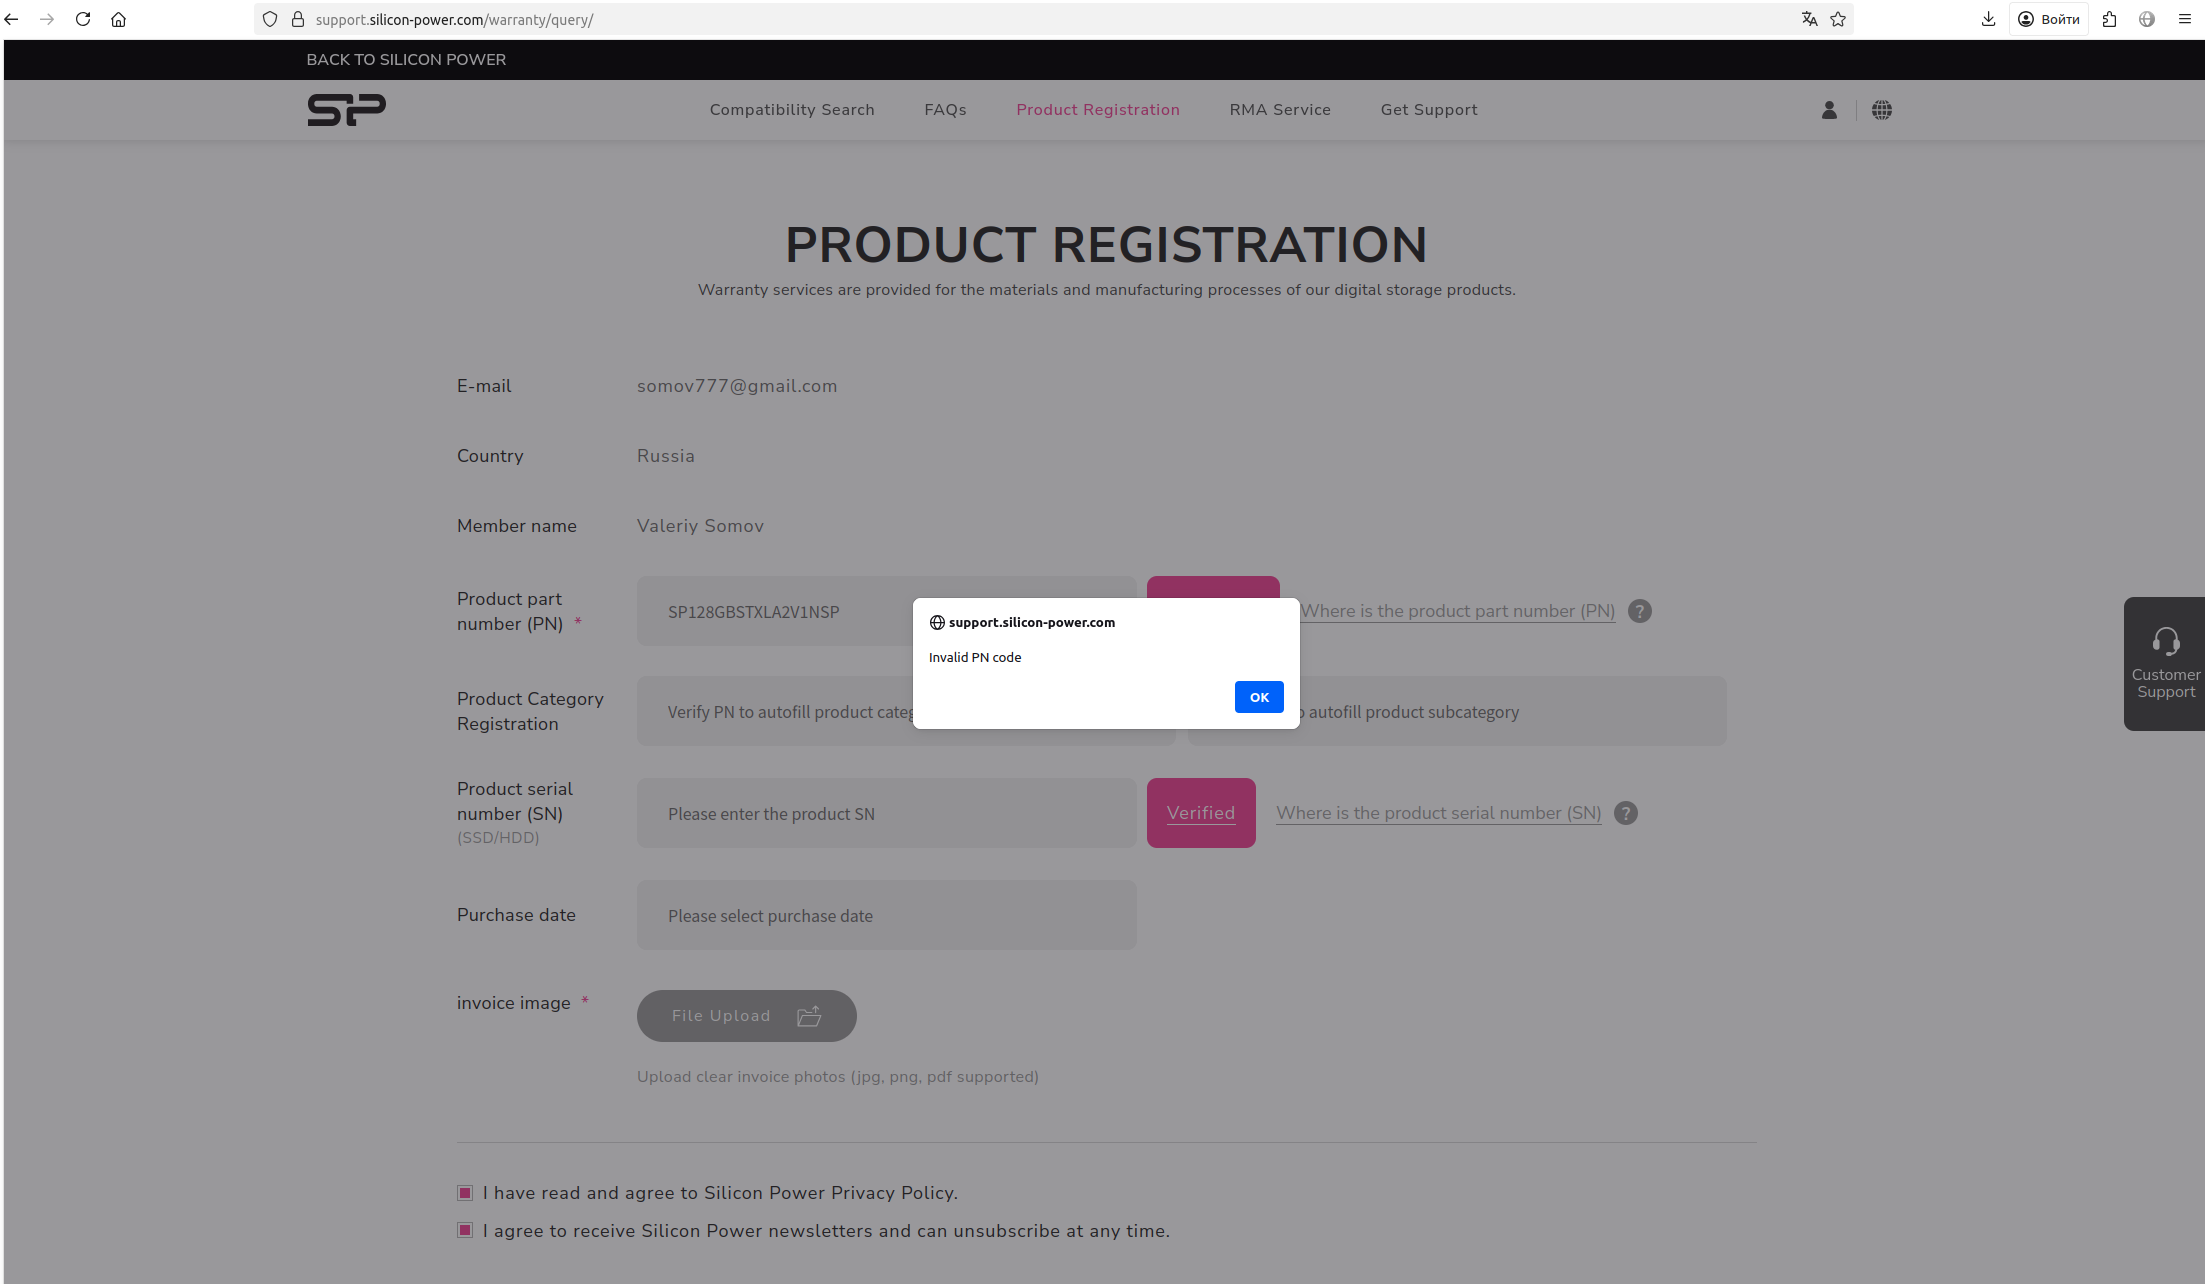
Task: Click the browser translate page icon
Action: (1809, 19)
